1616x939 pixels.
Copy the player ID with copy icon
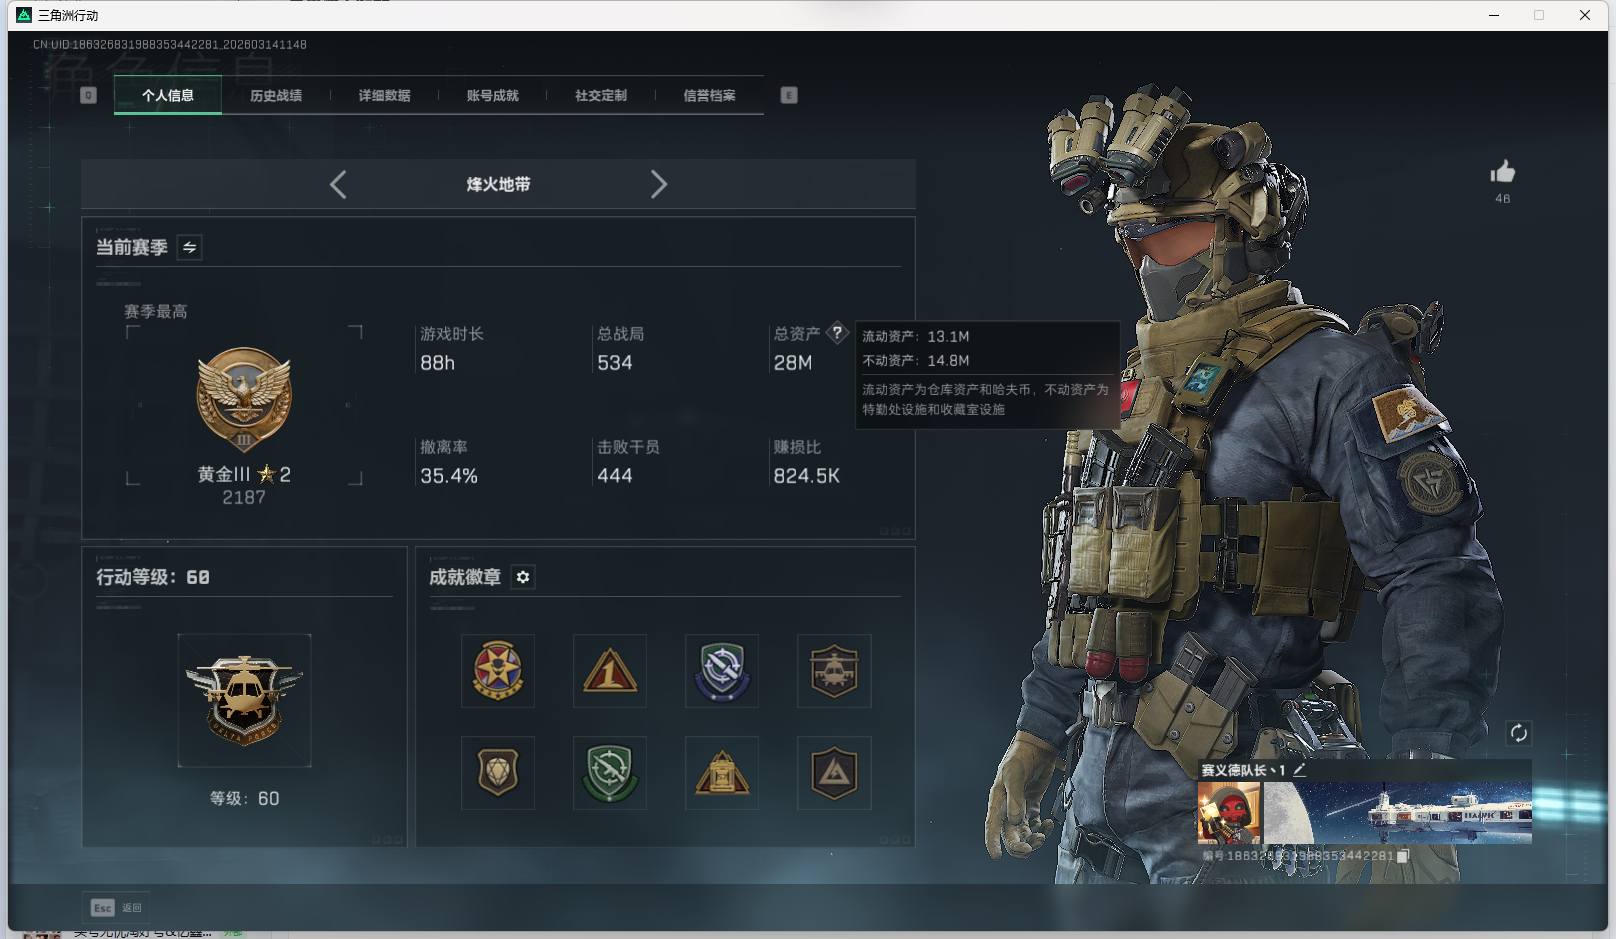point(1403,856)
